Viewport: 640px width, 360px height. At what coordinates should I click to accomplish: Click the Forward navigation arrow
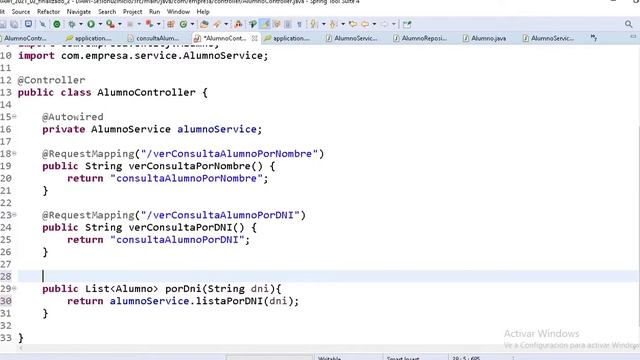tap(384, 24)
